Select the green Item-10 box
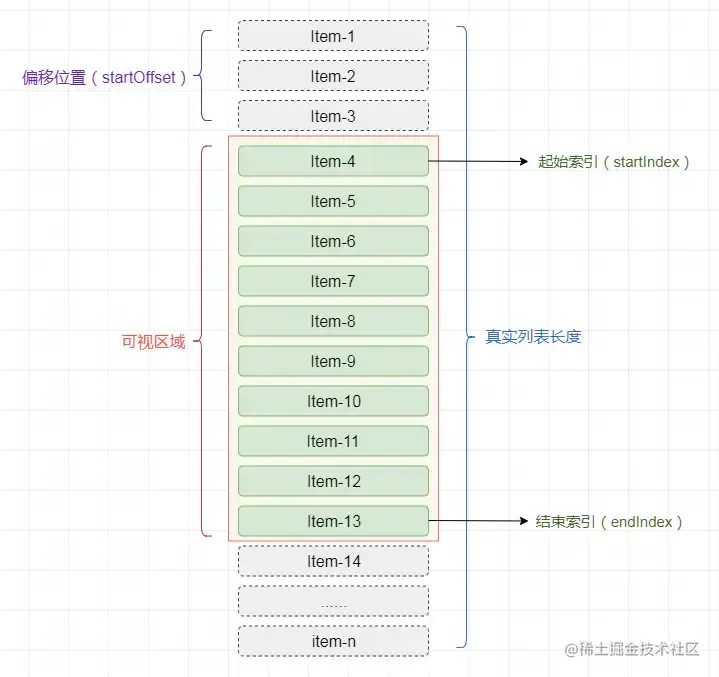The height and width of the screenshot is (677, 719). 333,401
